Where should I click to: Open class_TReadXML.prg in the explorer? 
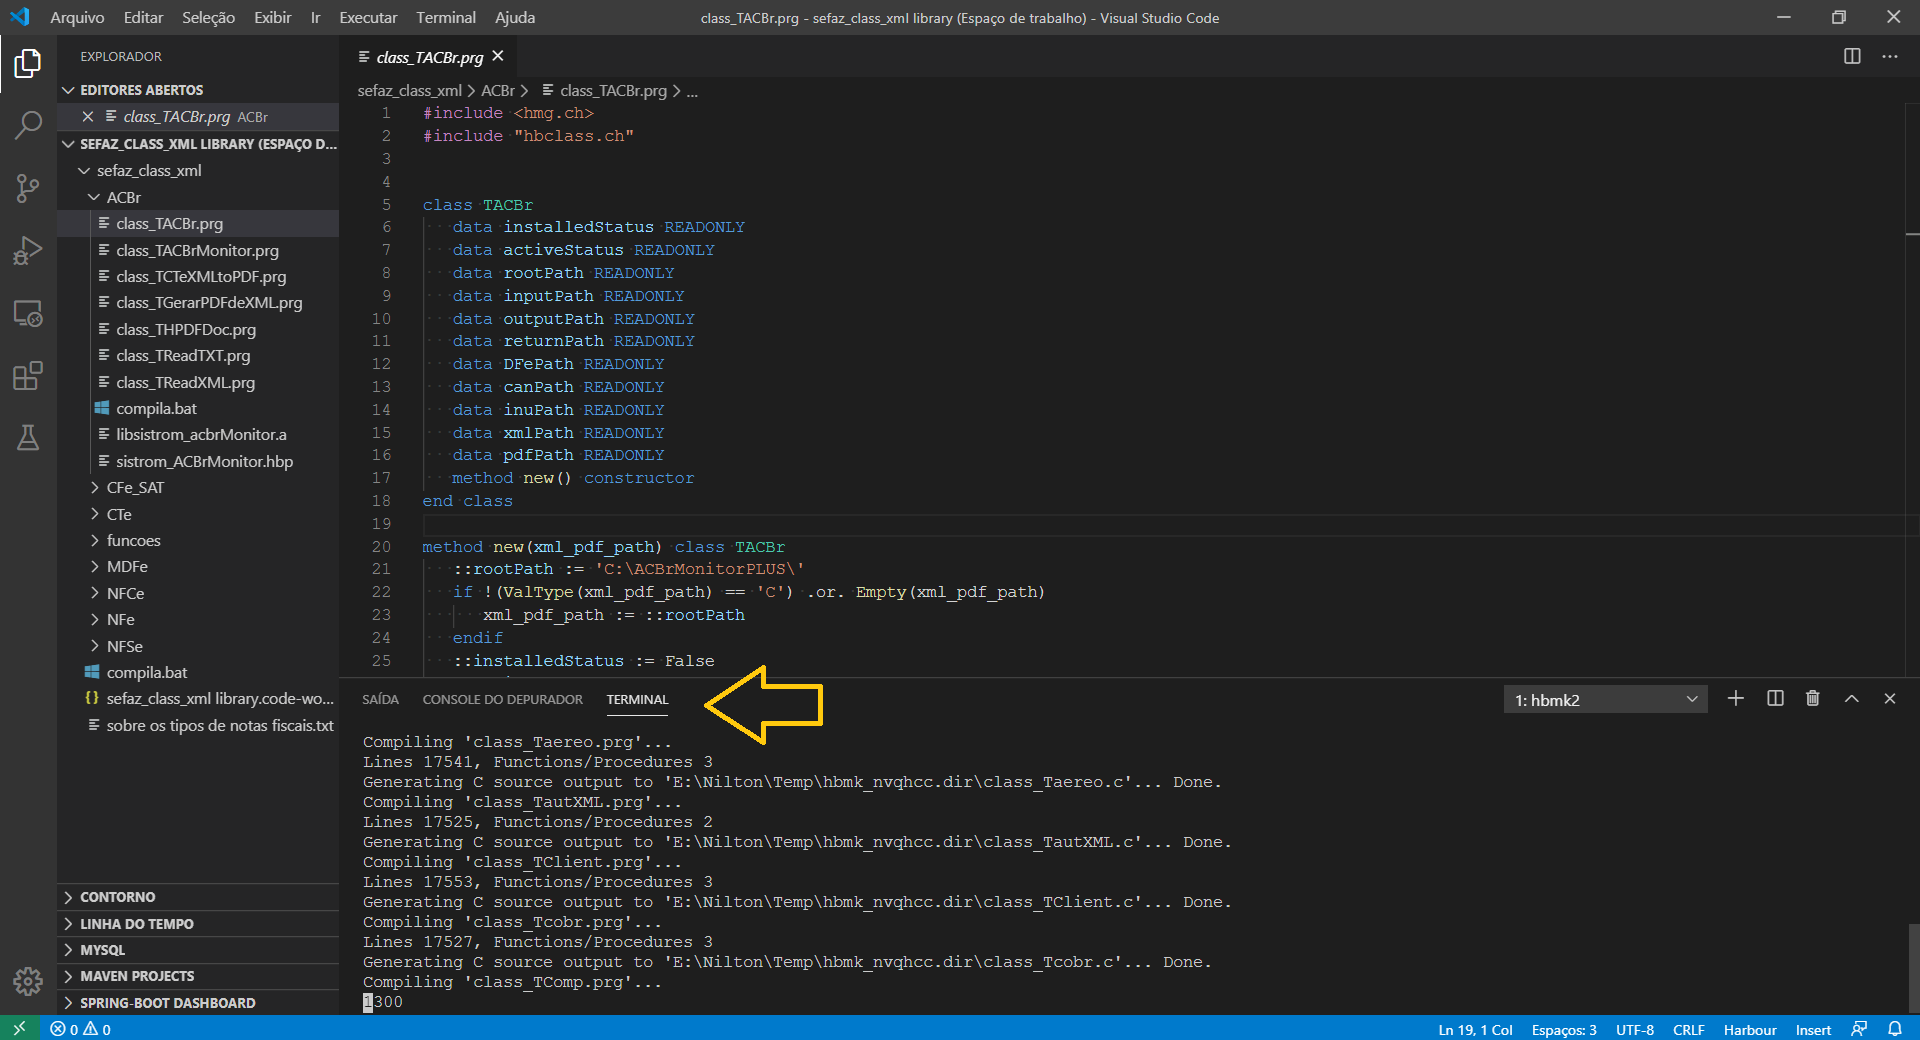click(x=185, y=383)
